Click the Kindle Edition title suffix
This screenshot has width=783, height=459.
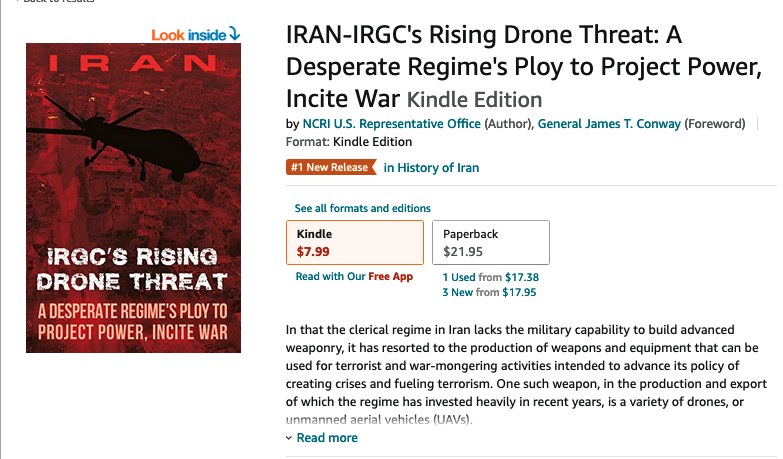click(475, 100)
